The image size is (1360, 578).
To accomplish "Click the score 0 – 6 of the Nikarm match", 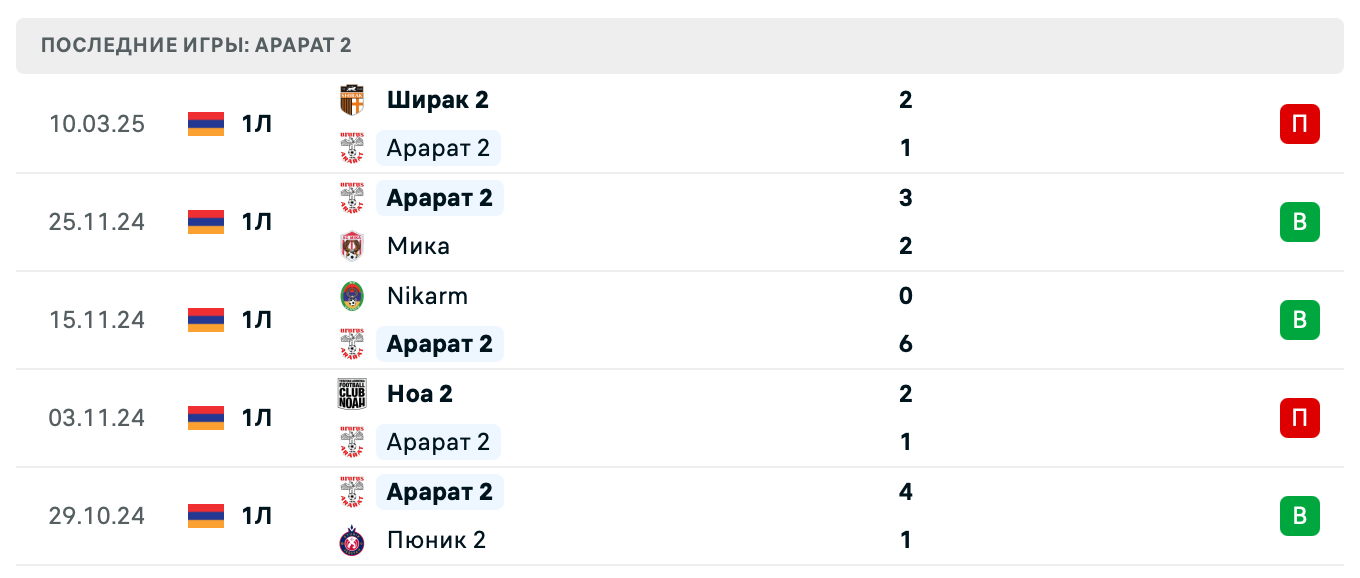I will (x=905, y=320).
